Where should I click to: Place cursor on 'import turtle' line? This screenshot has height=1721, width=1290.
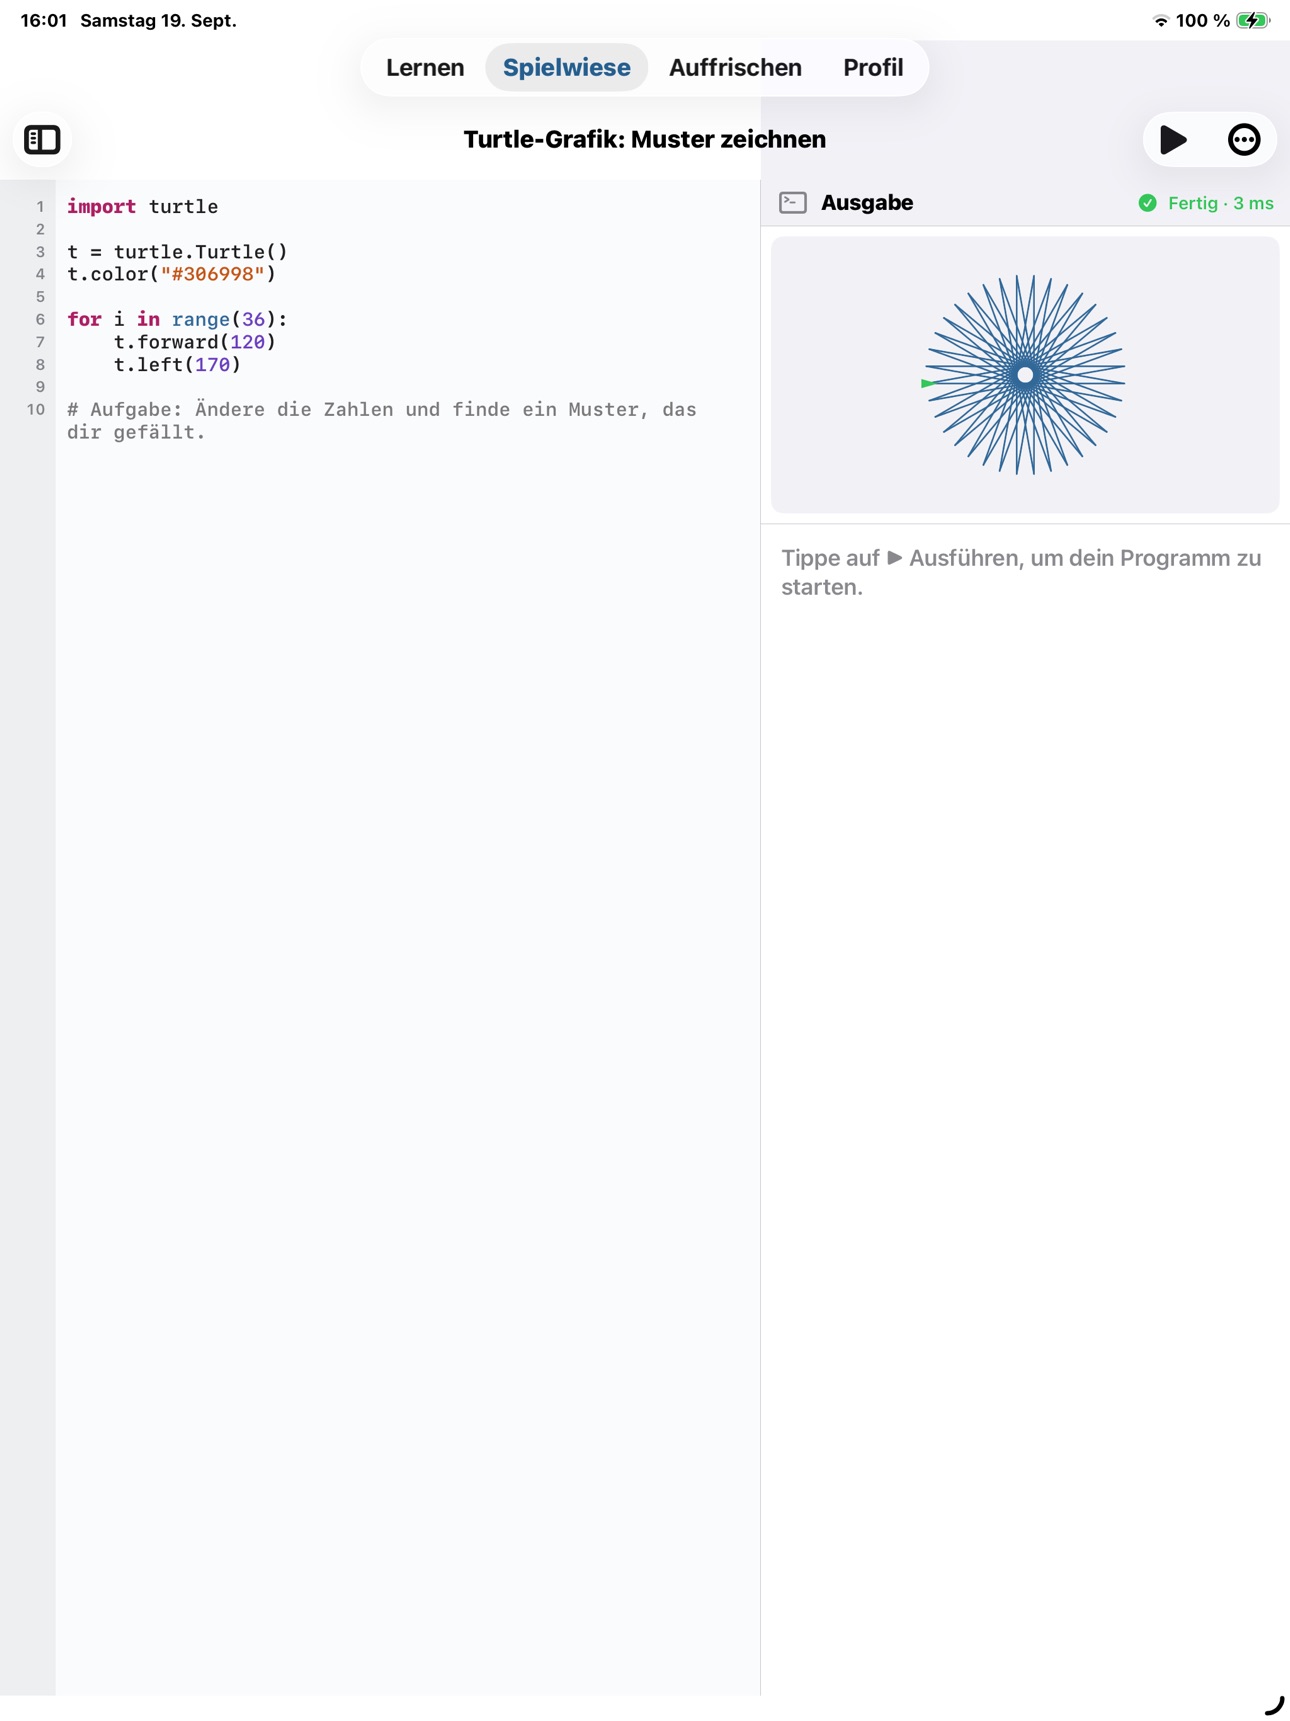click(142, 207)
